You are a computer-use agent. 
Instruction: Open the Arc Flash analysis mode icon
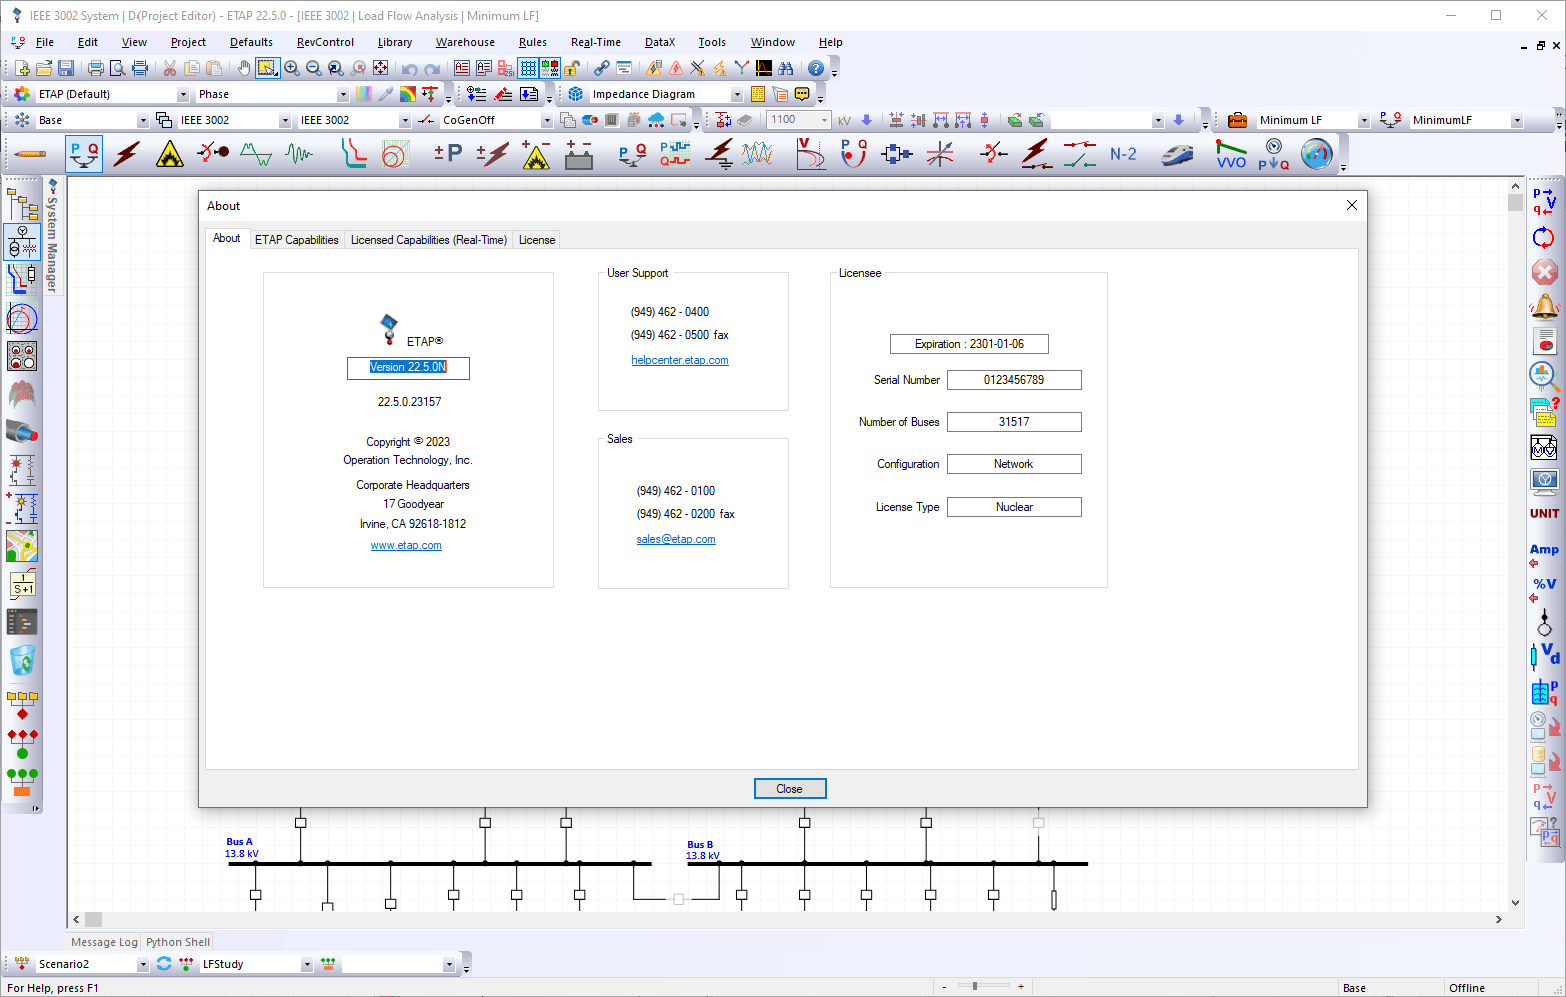point(170,154)
